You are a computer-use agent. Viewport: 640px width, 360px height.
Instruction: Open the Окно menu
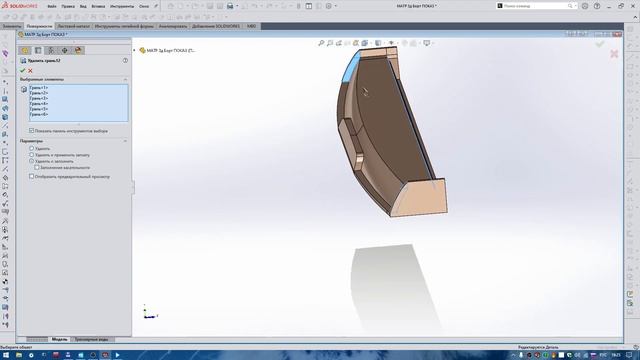tap(144, 7)
